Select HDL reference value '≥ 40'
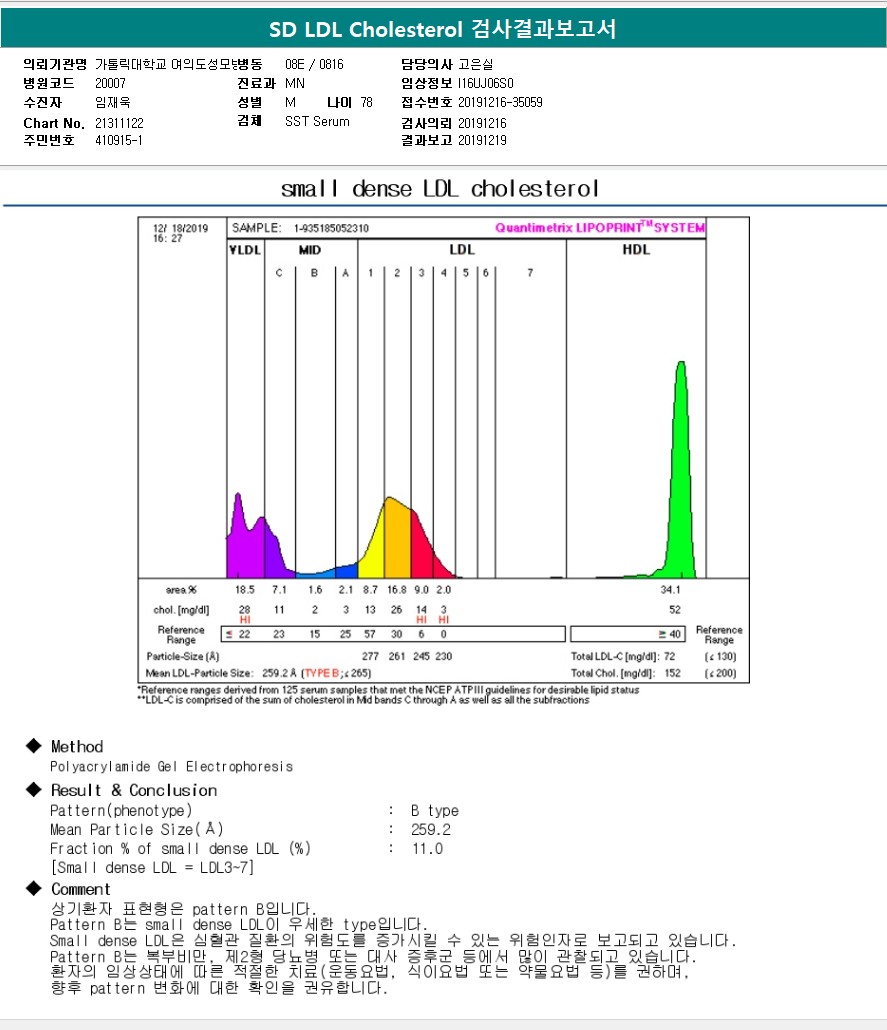Screen dimensions: 887x1030 [x=670, y=634]
